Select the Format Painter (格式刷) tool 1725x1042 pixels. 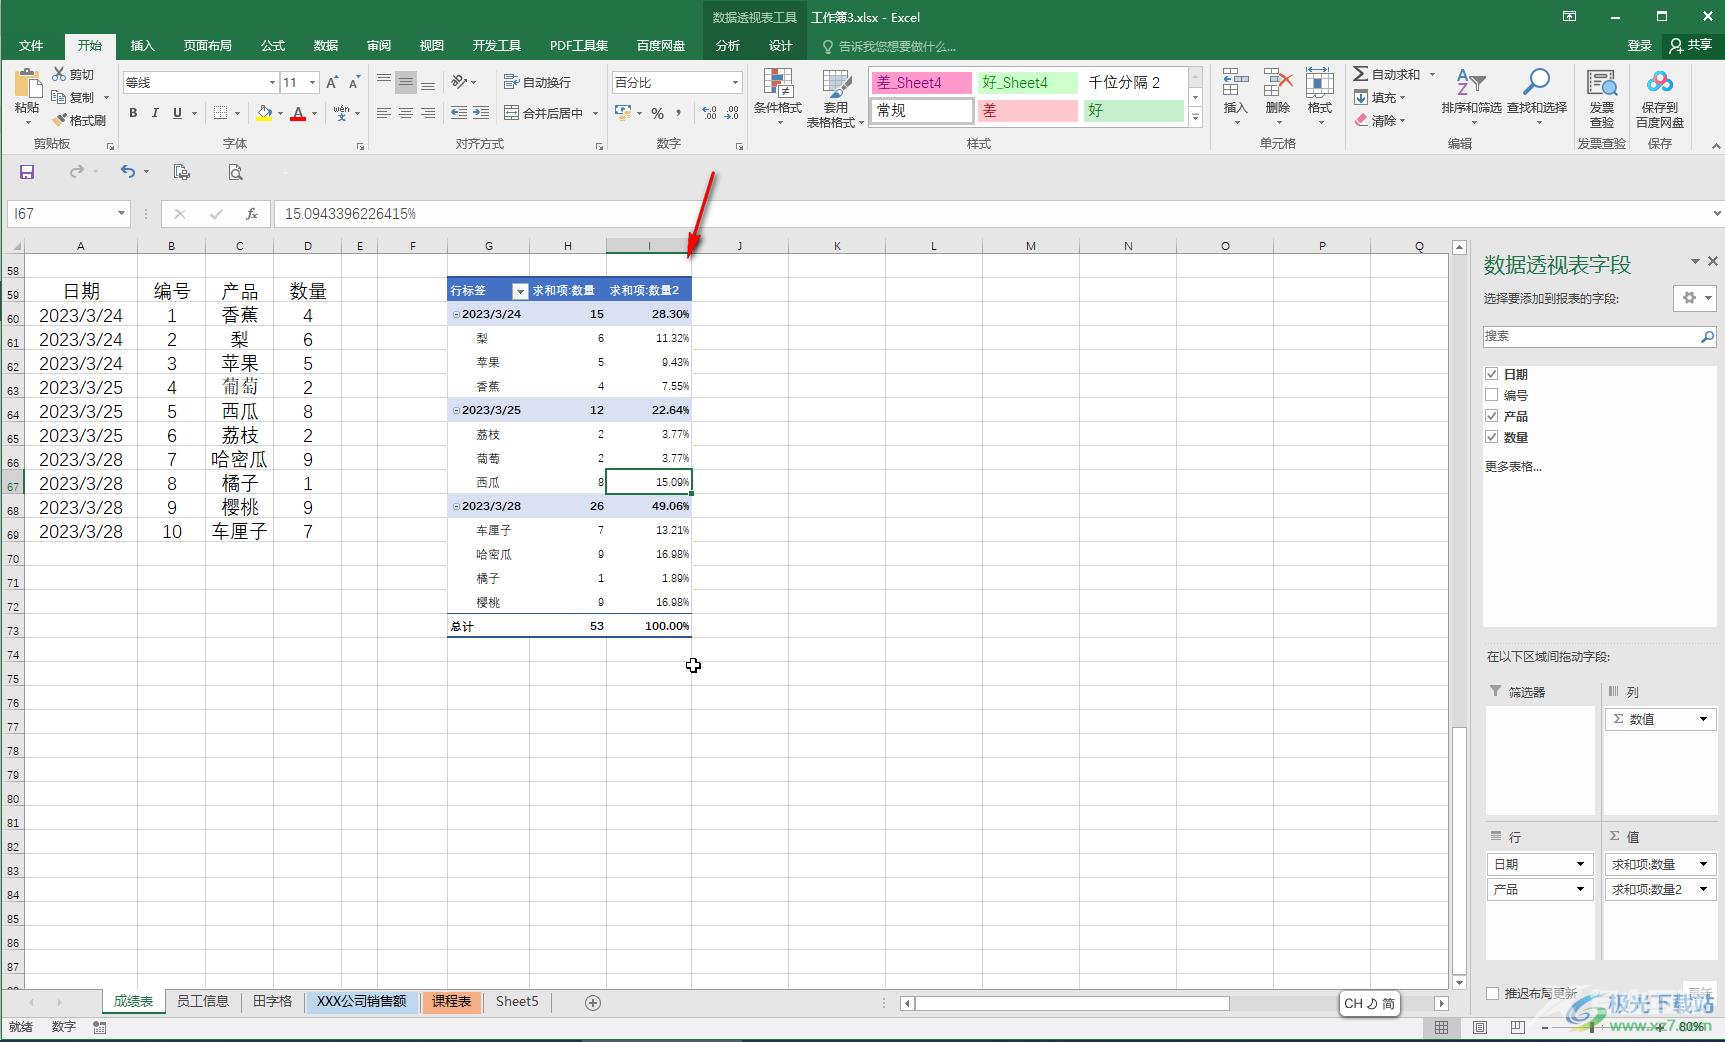tap(79, 120)
